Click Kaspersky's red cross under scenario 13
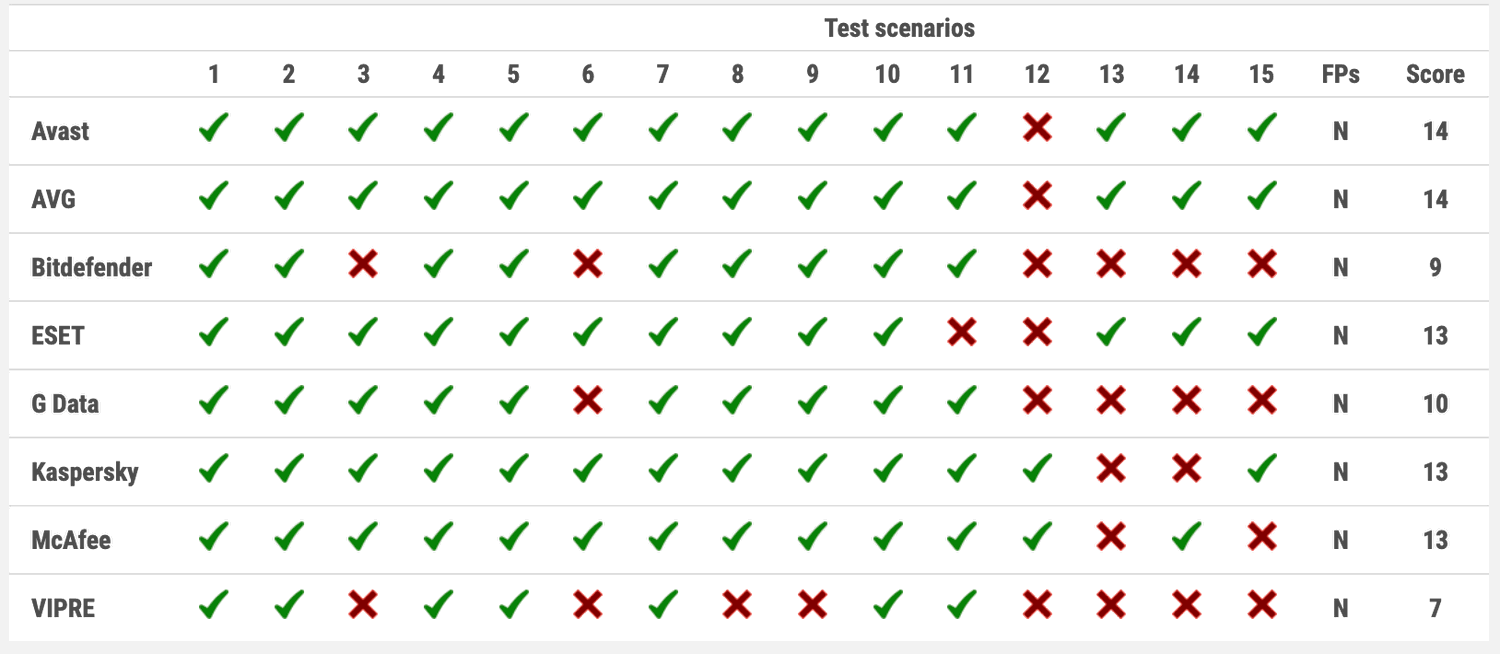The width and height of the screenshot is (1500, 654). (1111, 469)
